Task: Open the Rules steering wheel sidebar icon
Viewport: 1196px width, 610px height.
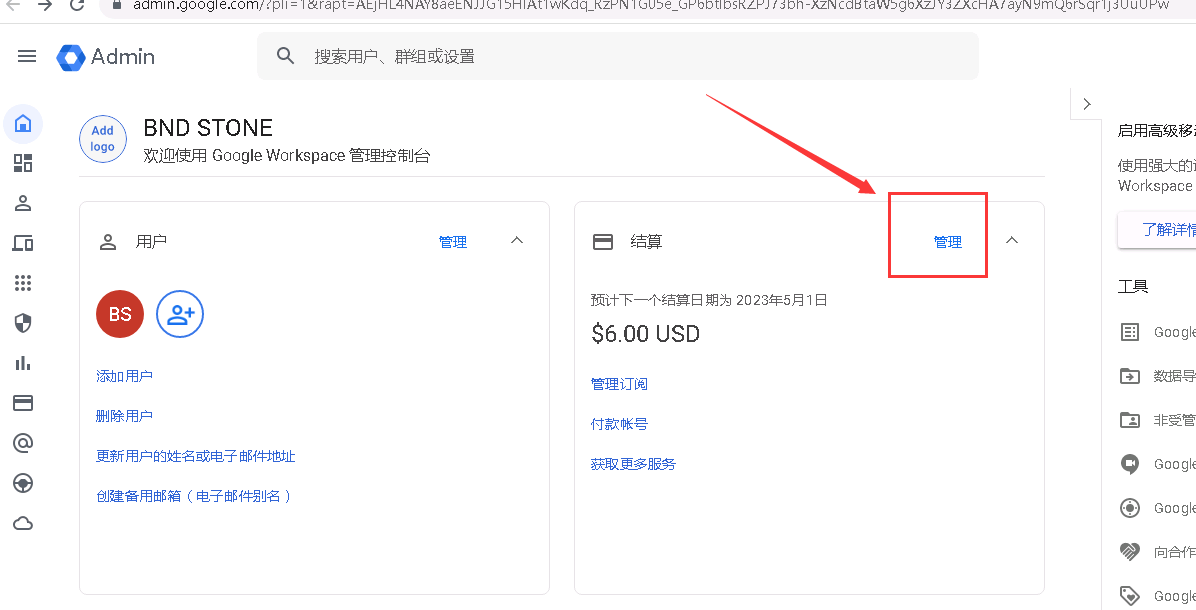Action: (x=23, y=483)
